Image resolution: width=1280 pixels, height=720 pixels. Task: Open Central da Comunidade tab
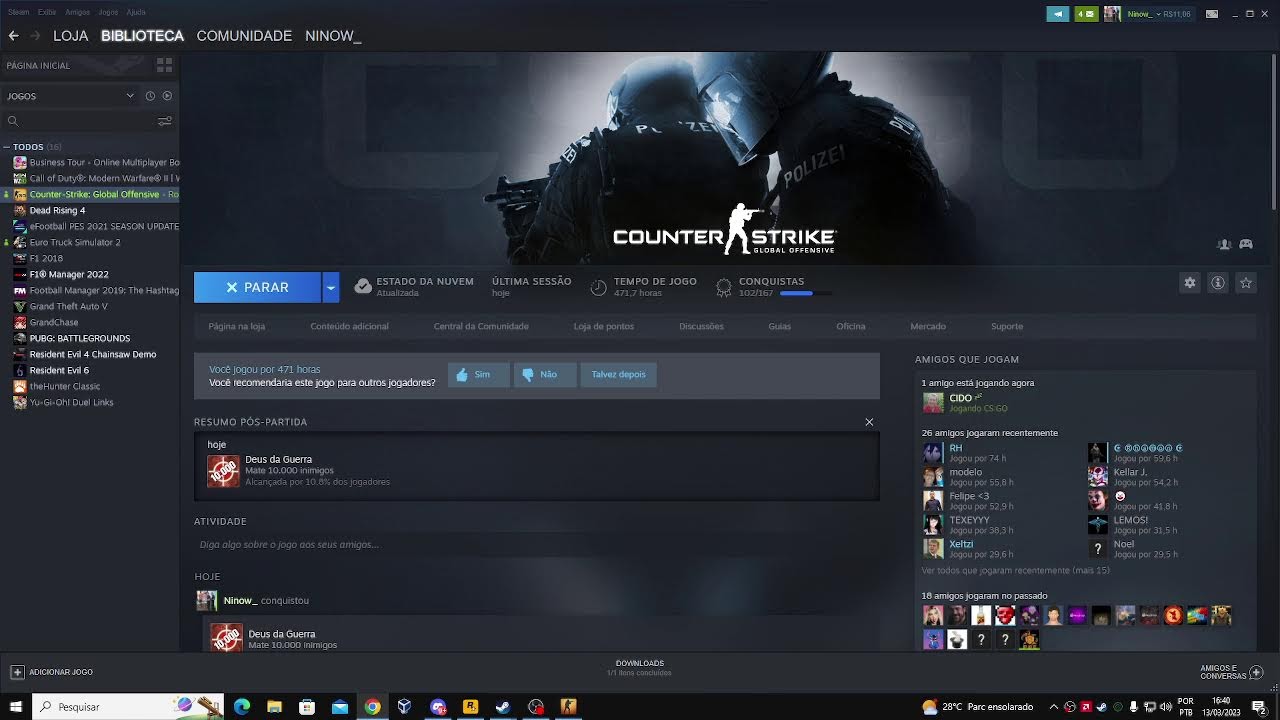click(481, 326)
